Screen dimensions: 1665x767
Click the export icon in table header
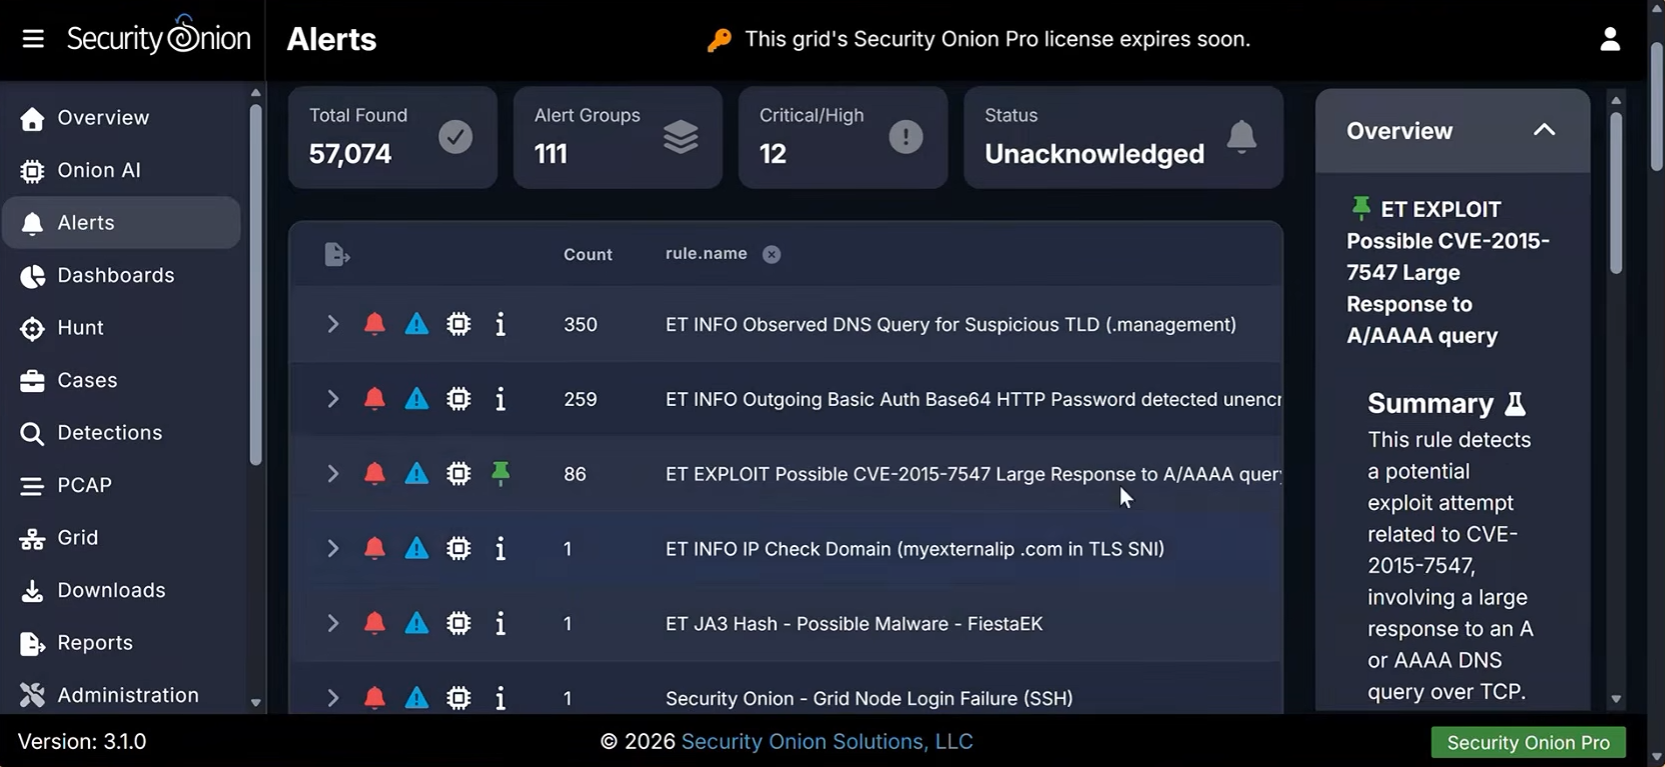[x=337, y=255]
